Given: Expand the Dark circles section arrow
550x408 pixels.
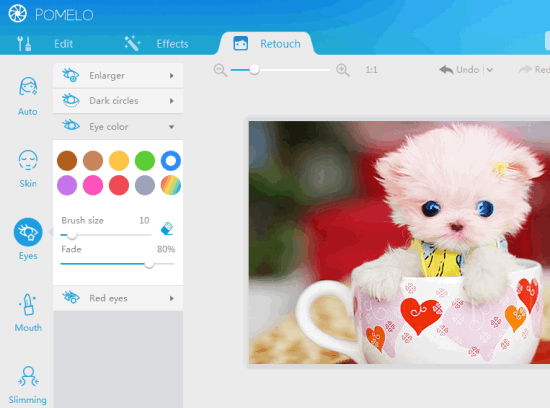Looking at the screenshot, I should click(172, 101).
